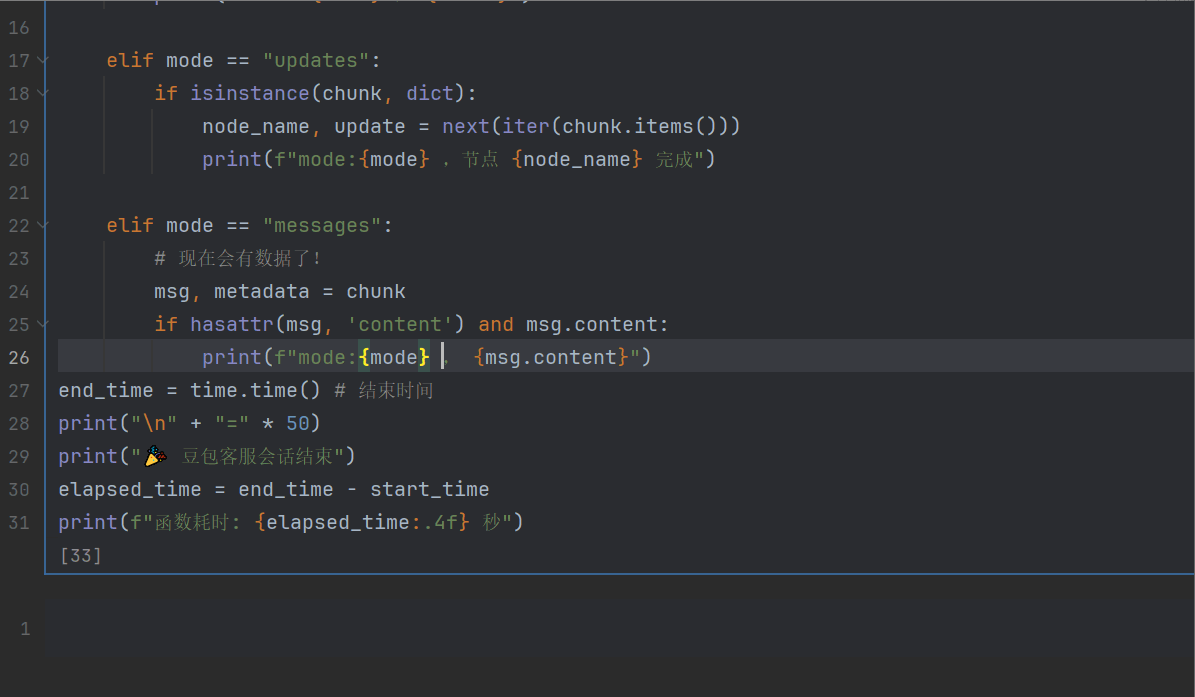Click the isinstance function name on line 18

(249, 93)
